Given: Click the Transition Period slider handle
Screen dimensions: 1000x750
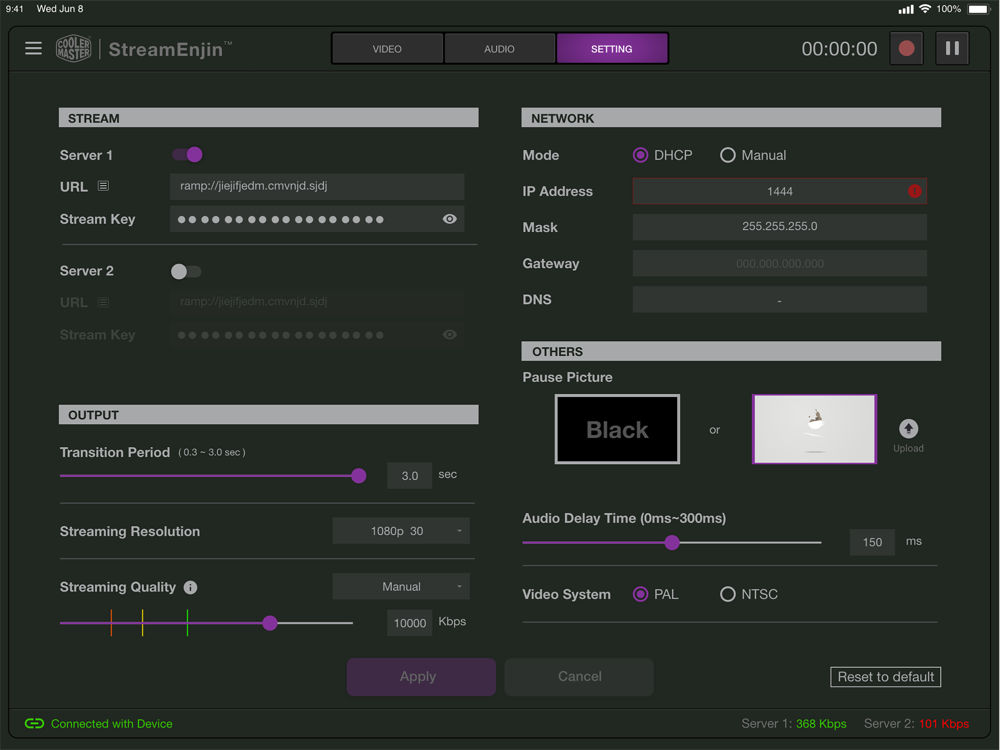Looking at the screenshot, I should pyautogui.click(x=358, y=475).
